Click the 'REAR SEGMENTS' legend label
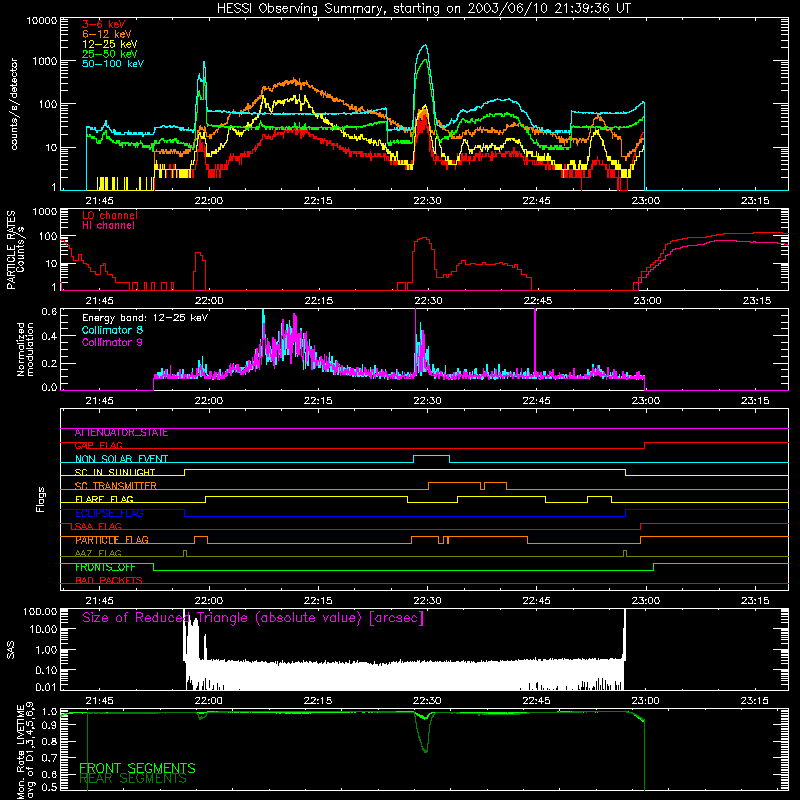The image size is (800, 800). click(x=133, y=779)
